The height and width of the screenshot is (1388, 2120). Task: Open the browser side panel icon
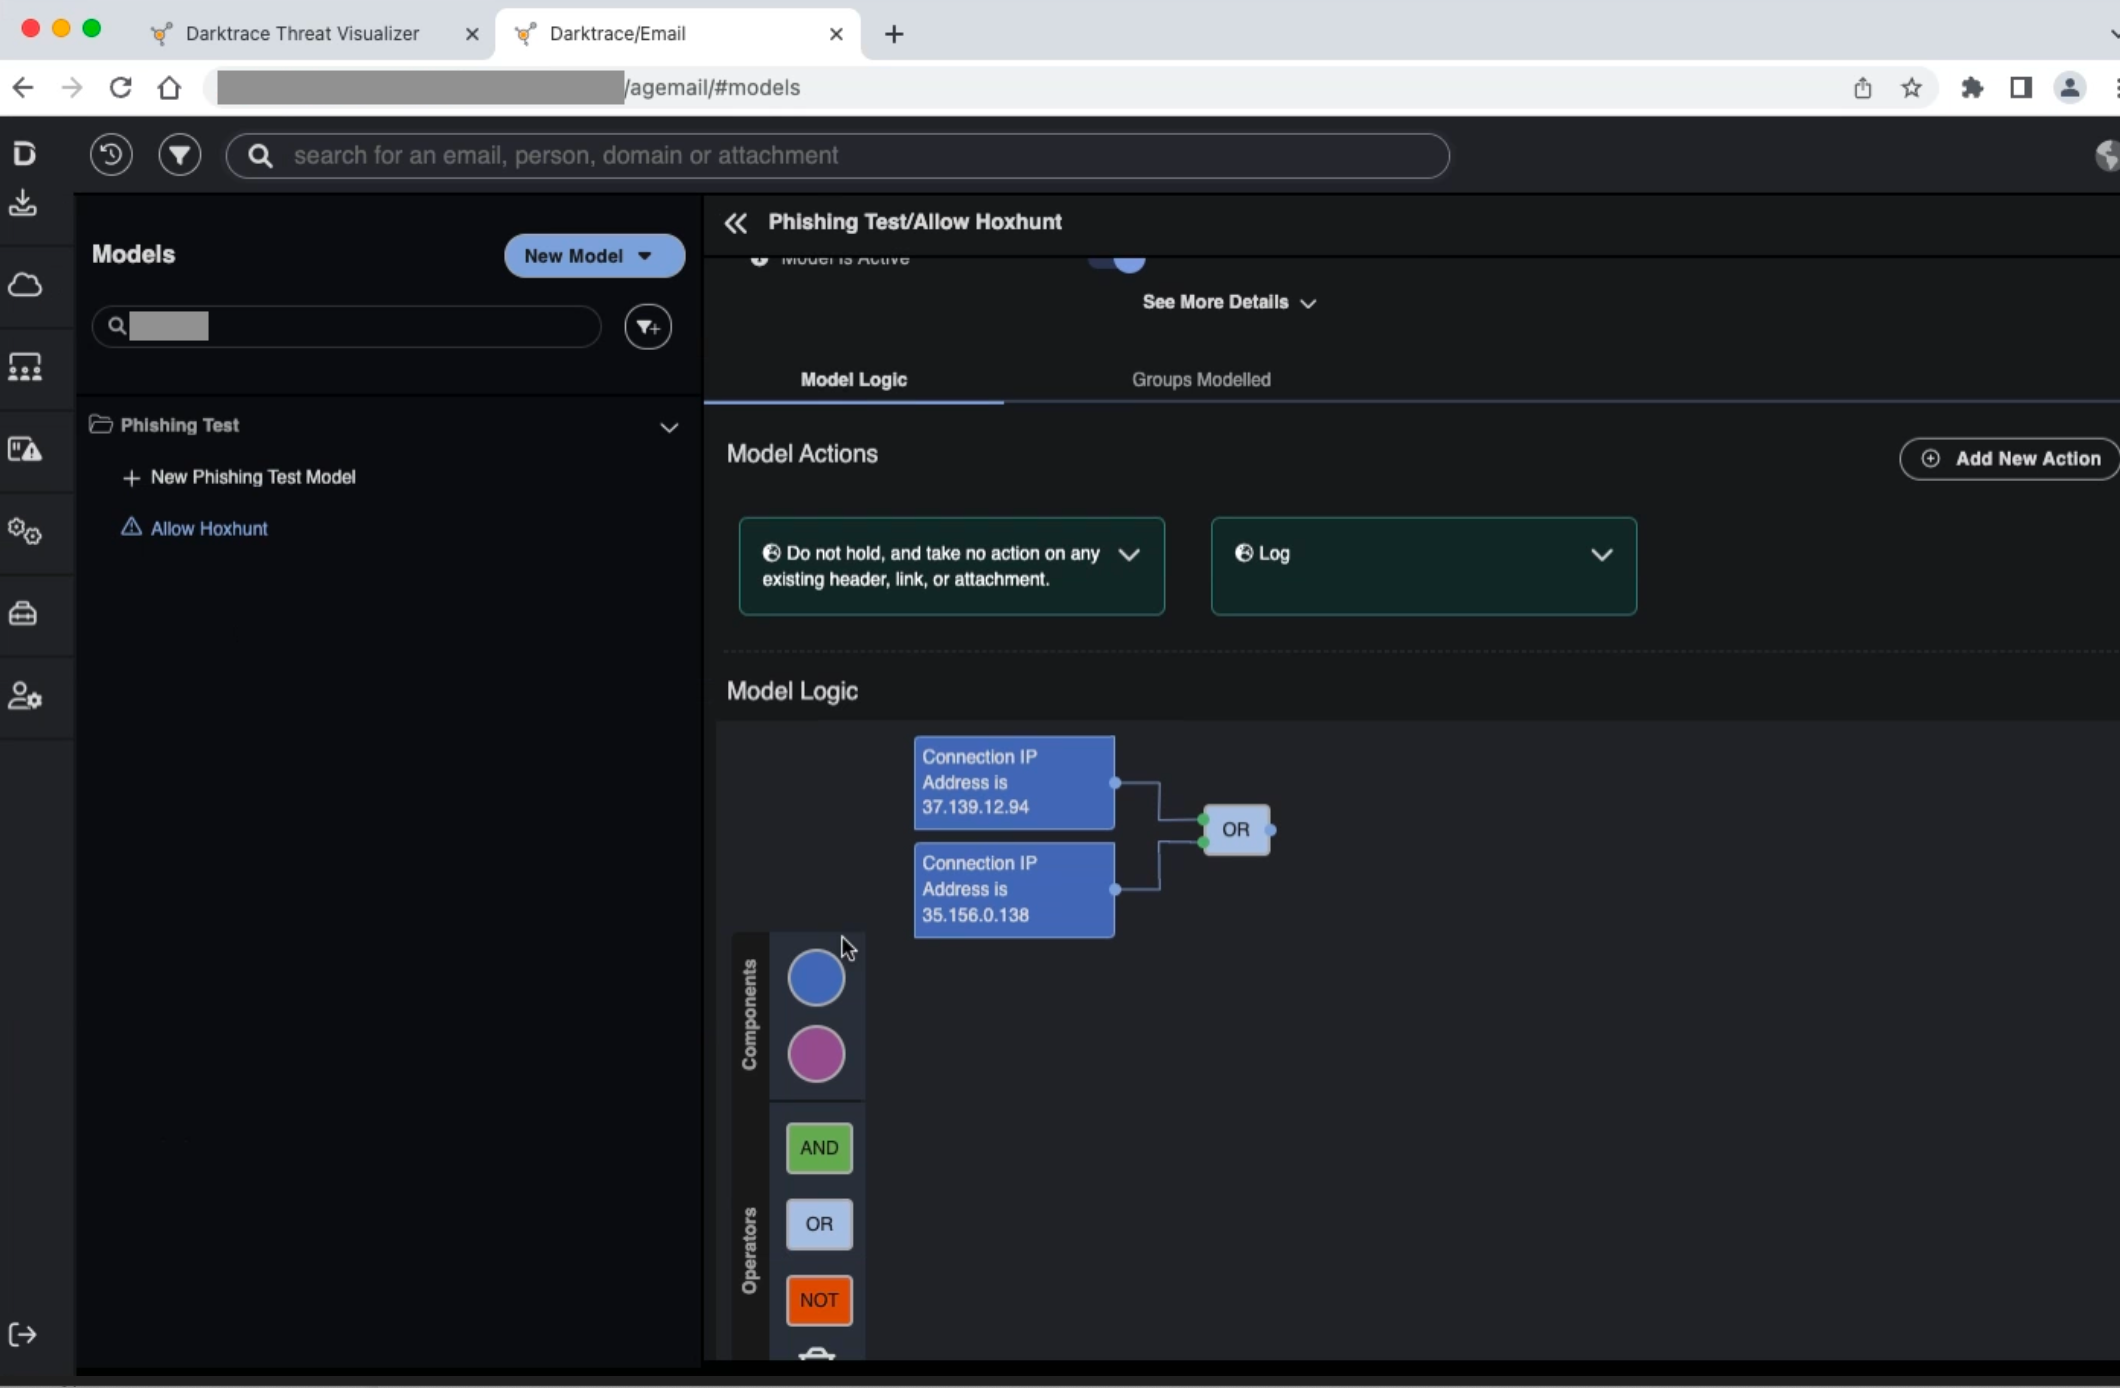point(2021,88)
